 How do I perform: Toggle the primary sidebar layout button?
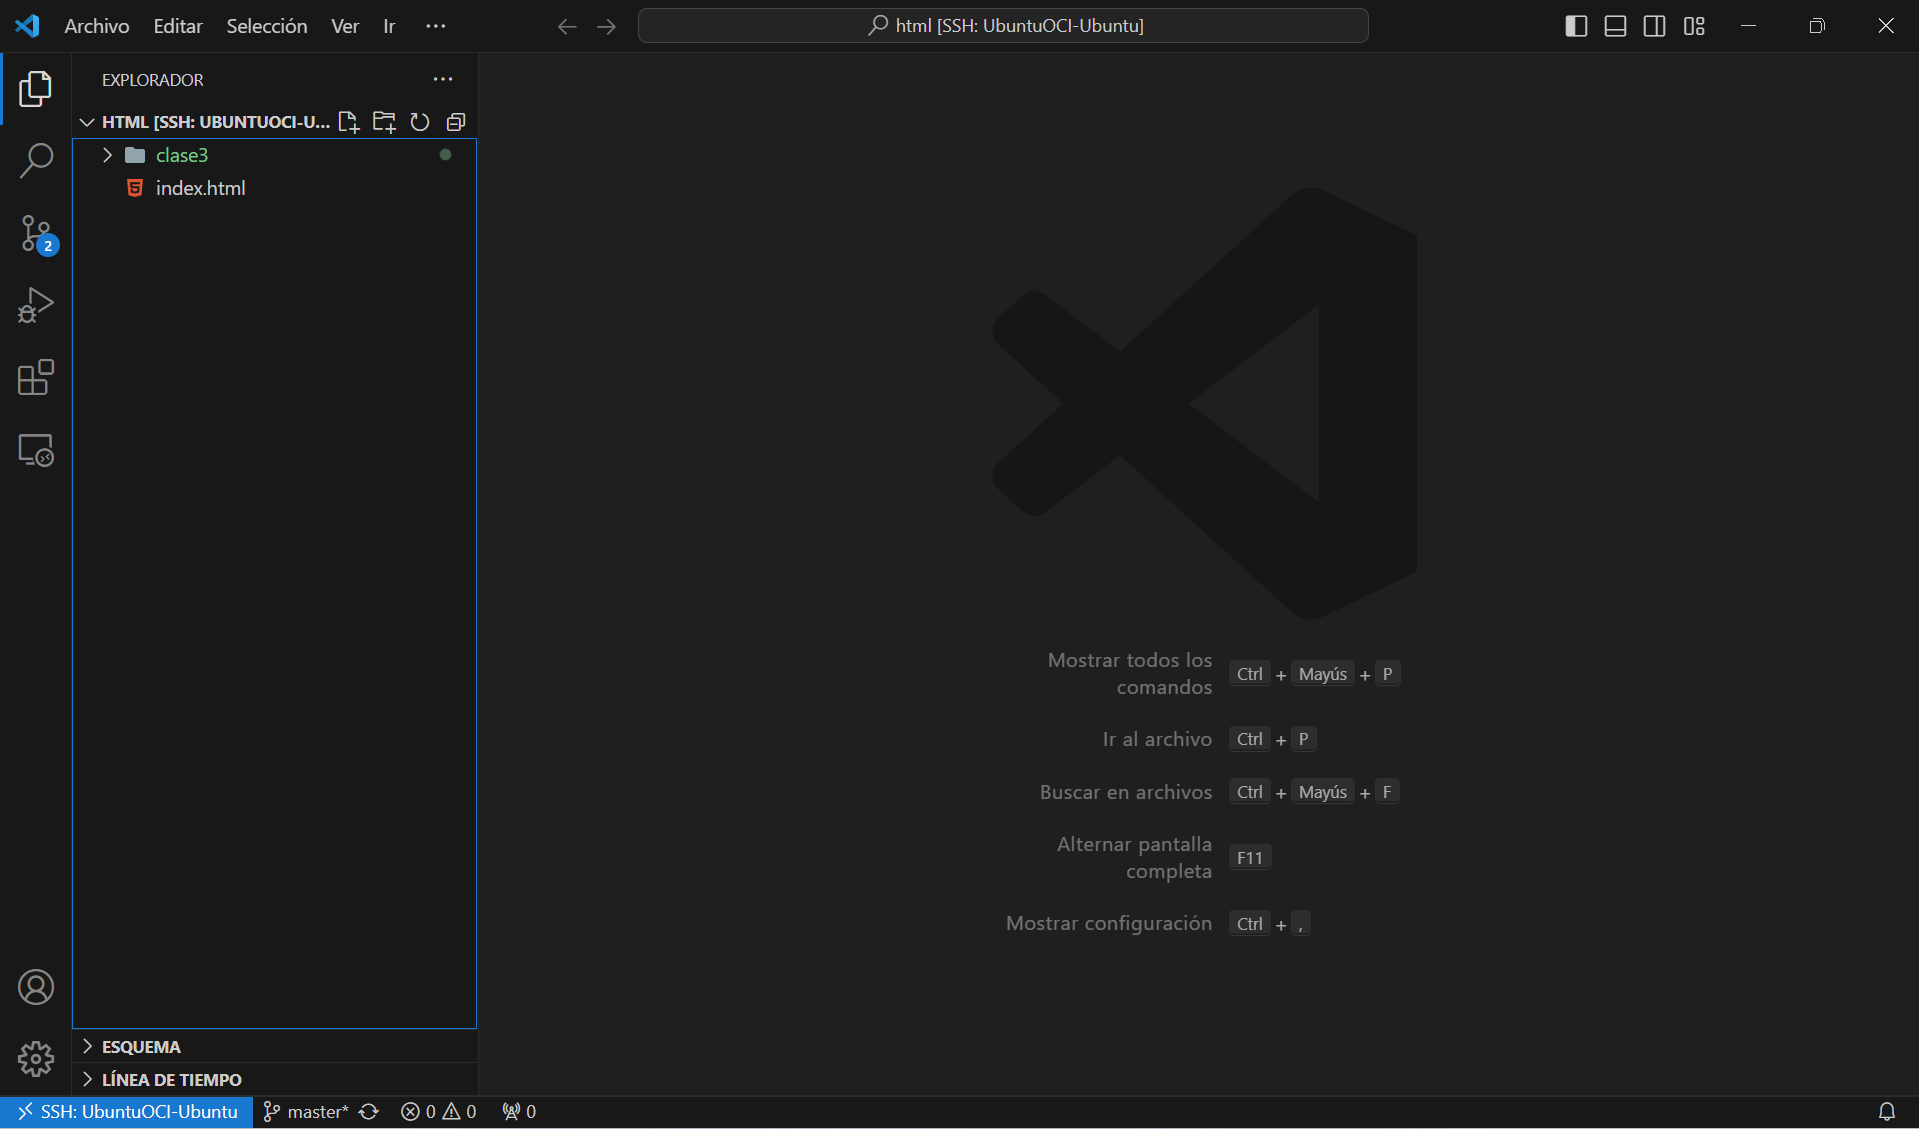(1576, 26)
